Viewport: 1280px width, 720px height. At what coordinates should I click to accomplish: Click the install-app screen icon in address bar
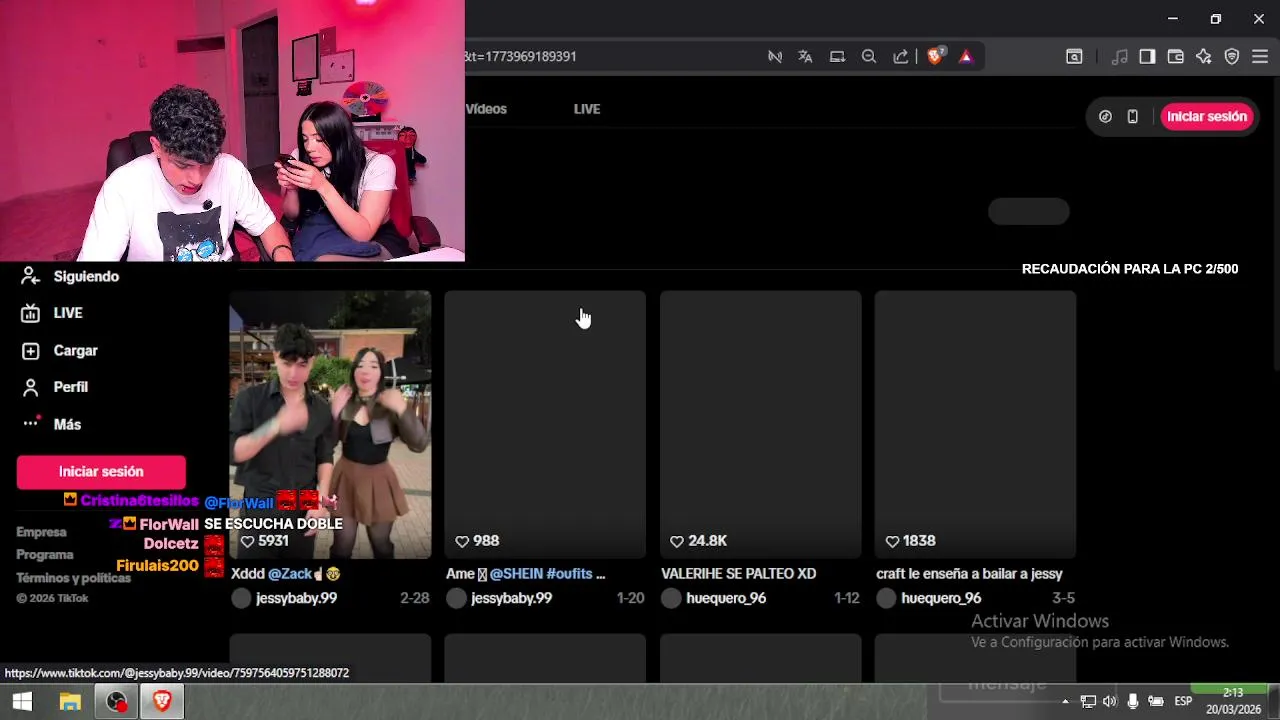(837, 57)
